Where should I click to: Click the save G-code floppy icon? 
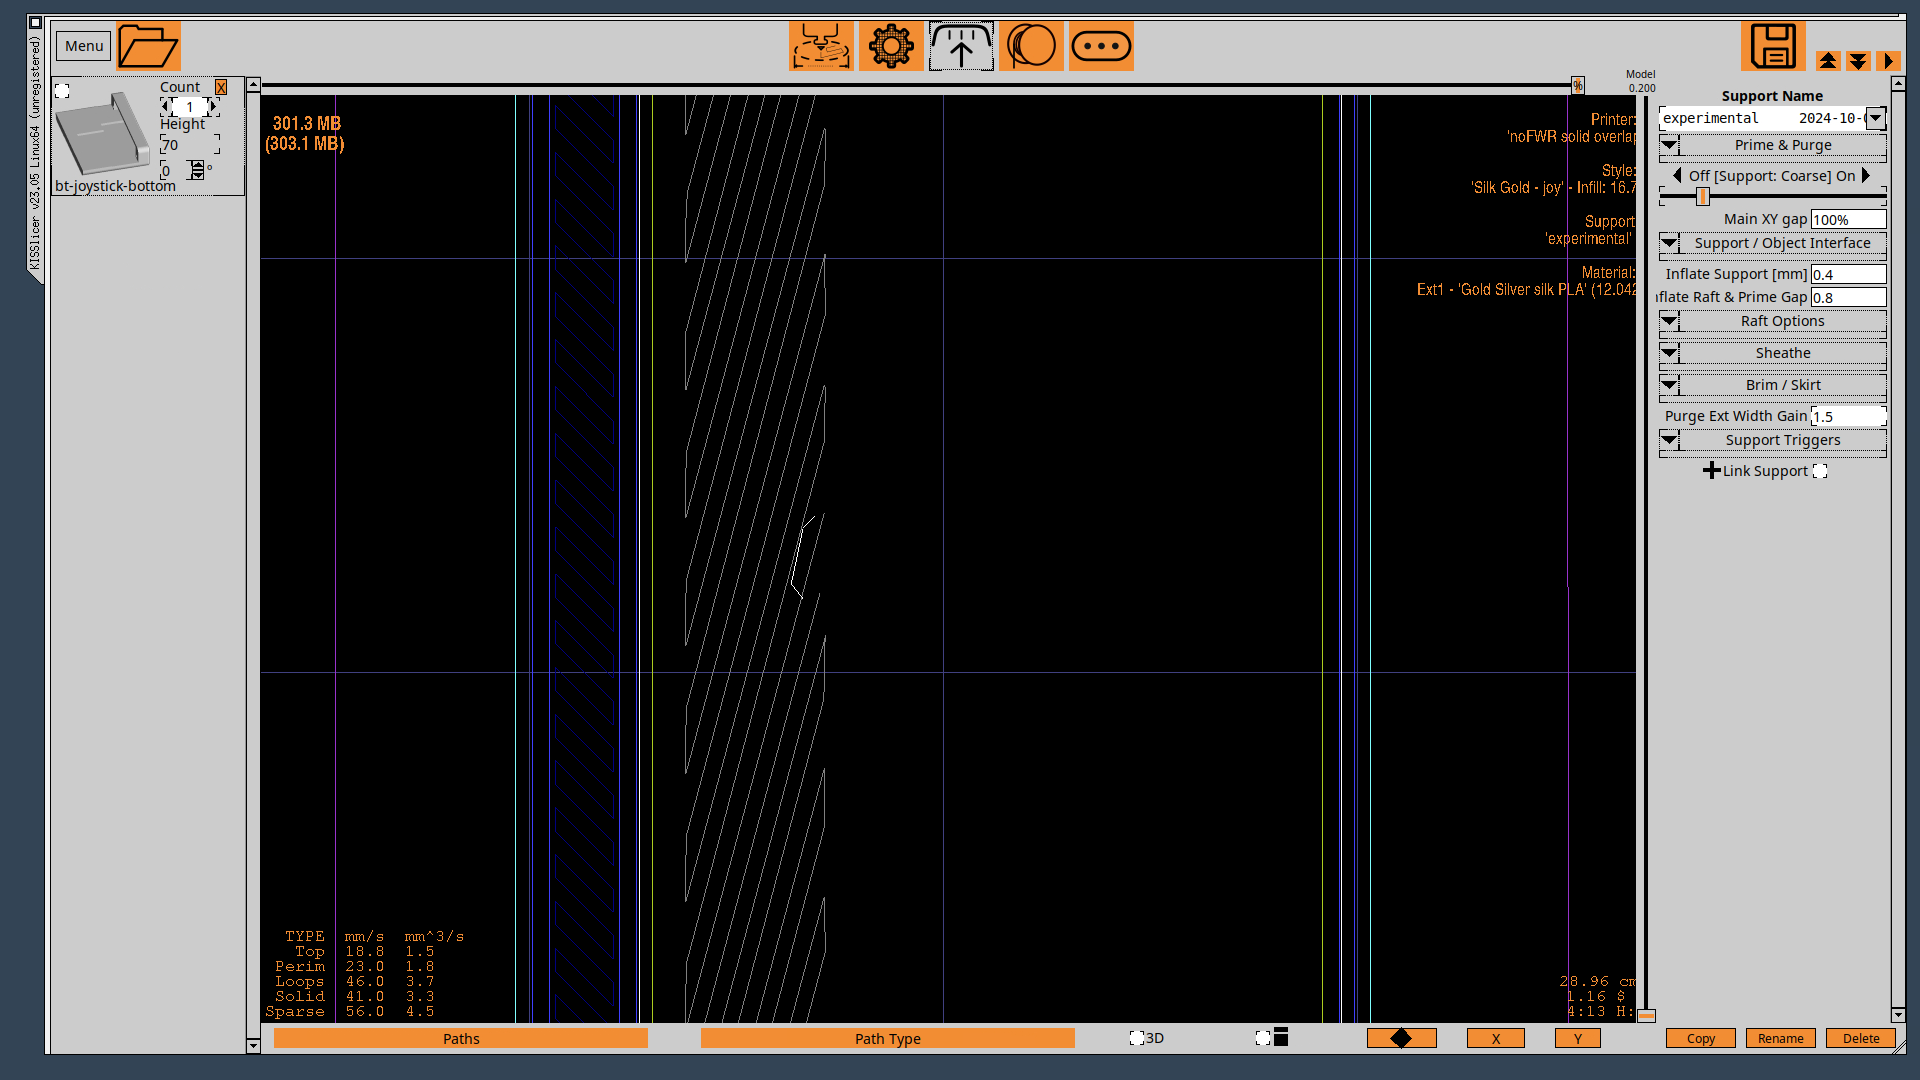(x=1773, y=46)
